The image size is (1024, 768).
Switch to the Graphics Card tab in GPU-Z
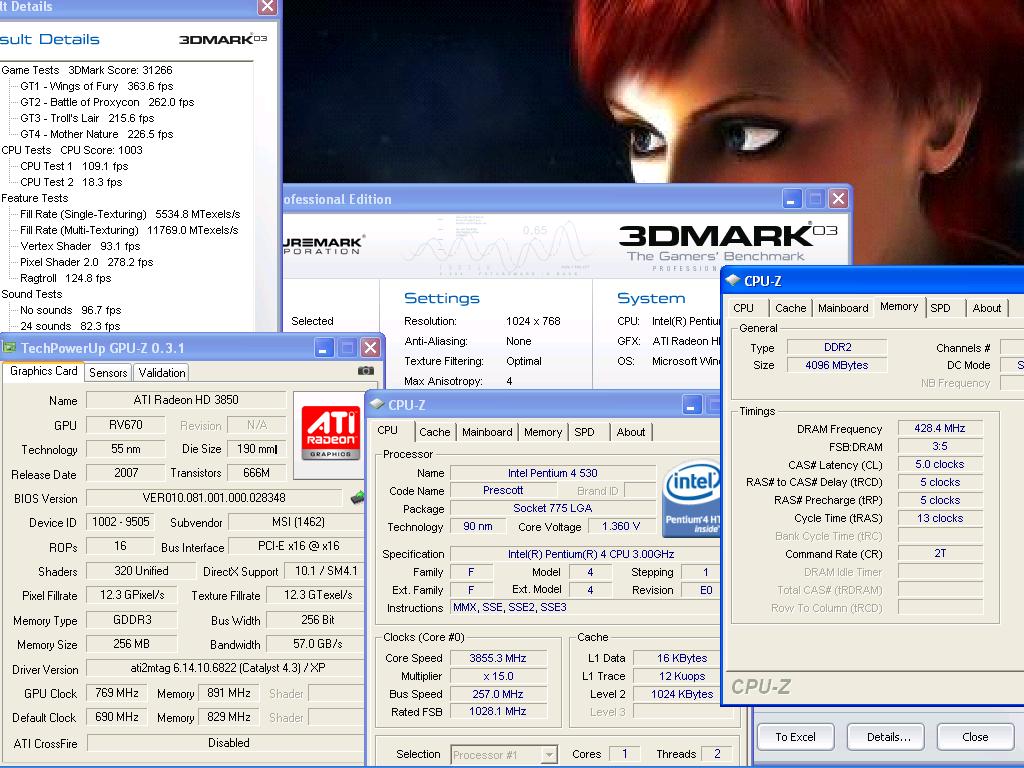(43, 371)
